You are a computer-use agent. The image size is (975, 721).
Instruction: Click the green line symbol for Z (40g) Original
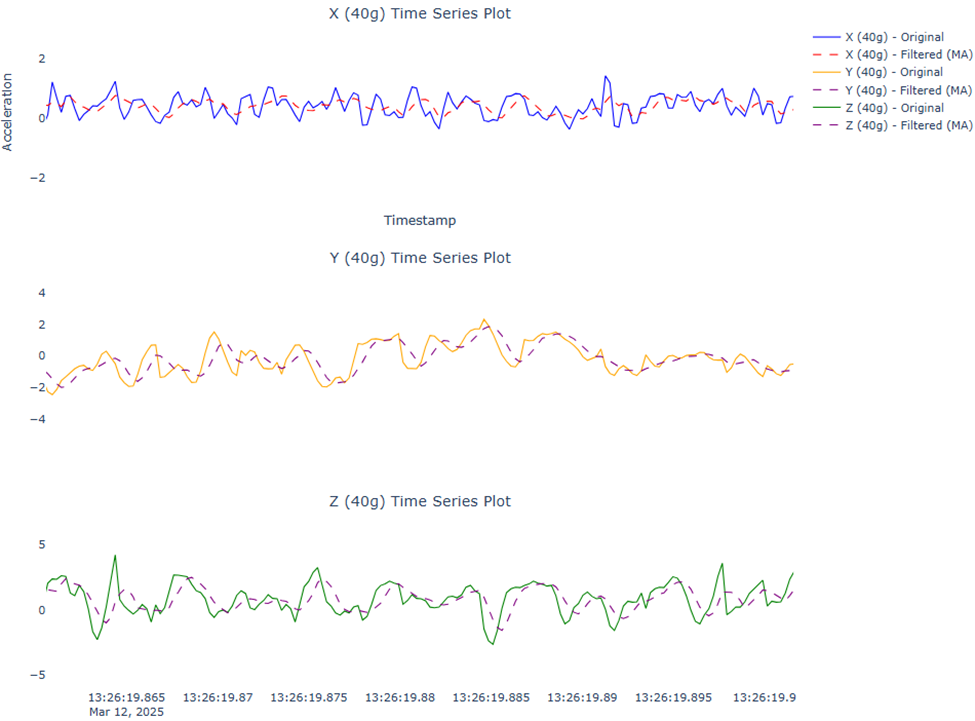click(828, 107)
